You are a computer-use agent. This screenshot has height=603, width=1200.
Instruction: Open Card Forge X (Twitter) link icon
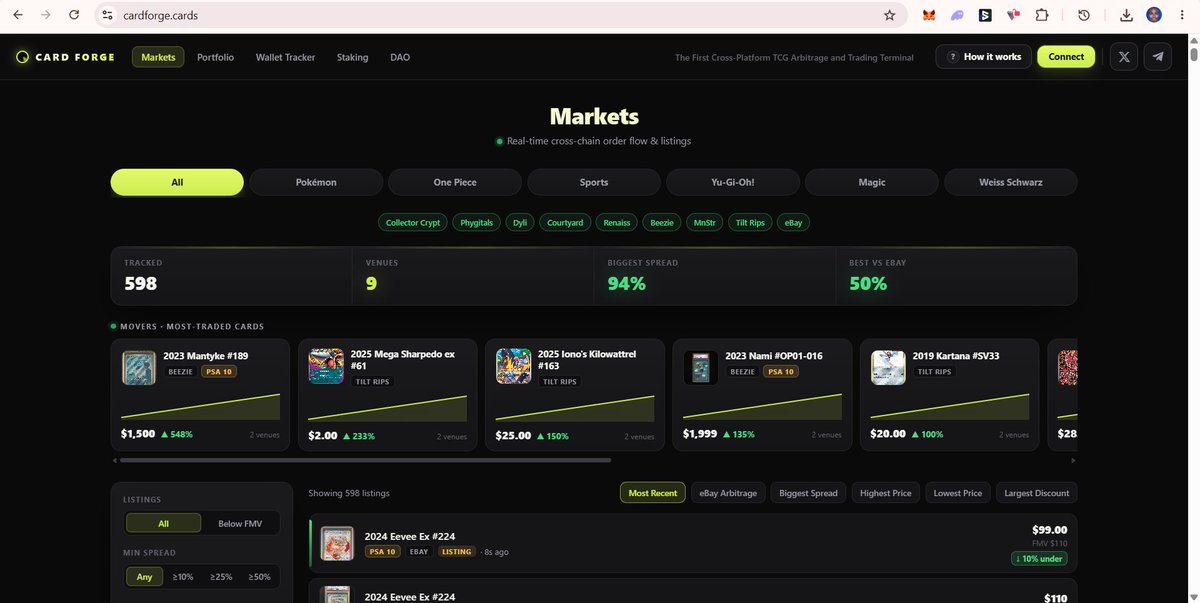point(1124,57)
